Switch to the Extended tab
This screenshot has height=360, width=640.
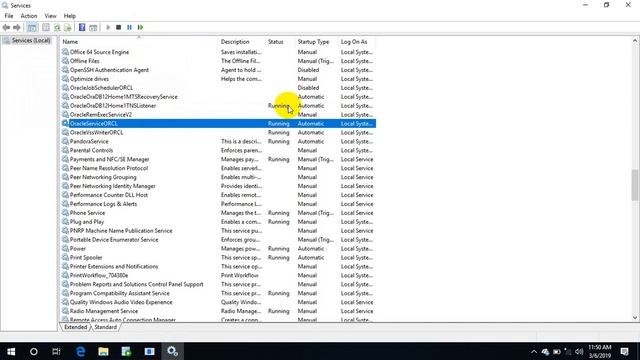tap(76, 327)
